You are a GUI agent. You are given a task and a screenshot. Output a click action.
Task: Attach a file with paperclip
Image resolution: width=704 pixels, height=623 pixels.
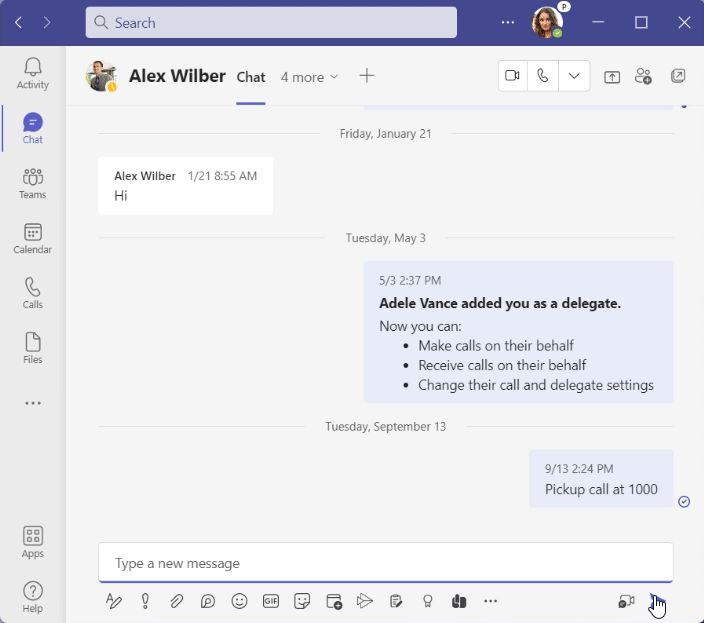(x=176, y=601)
